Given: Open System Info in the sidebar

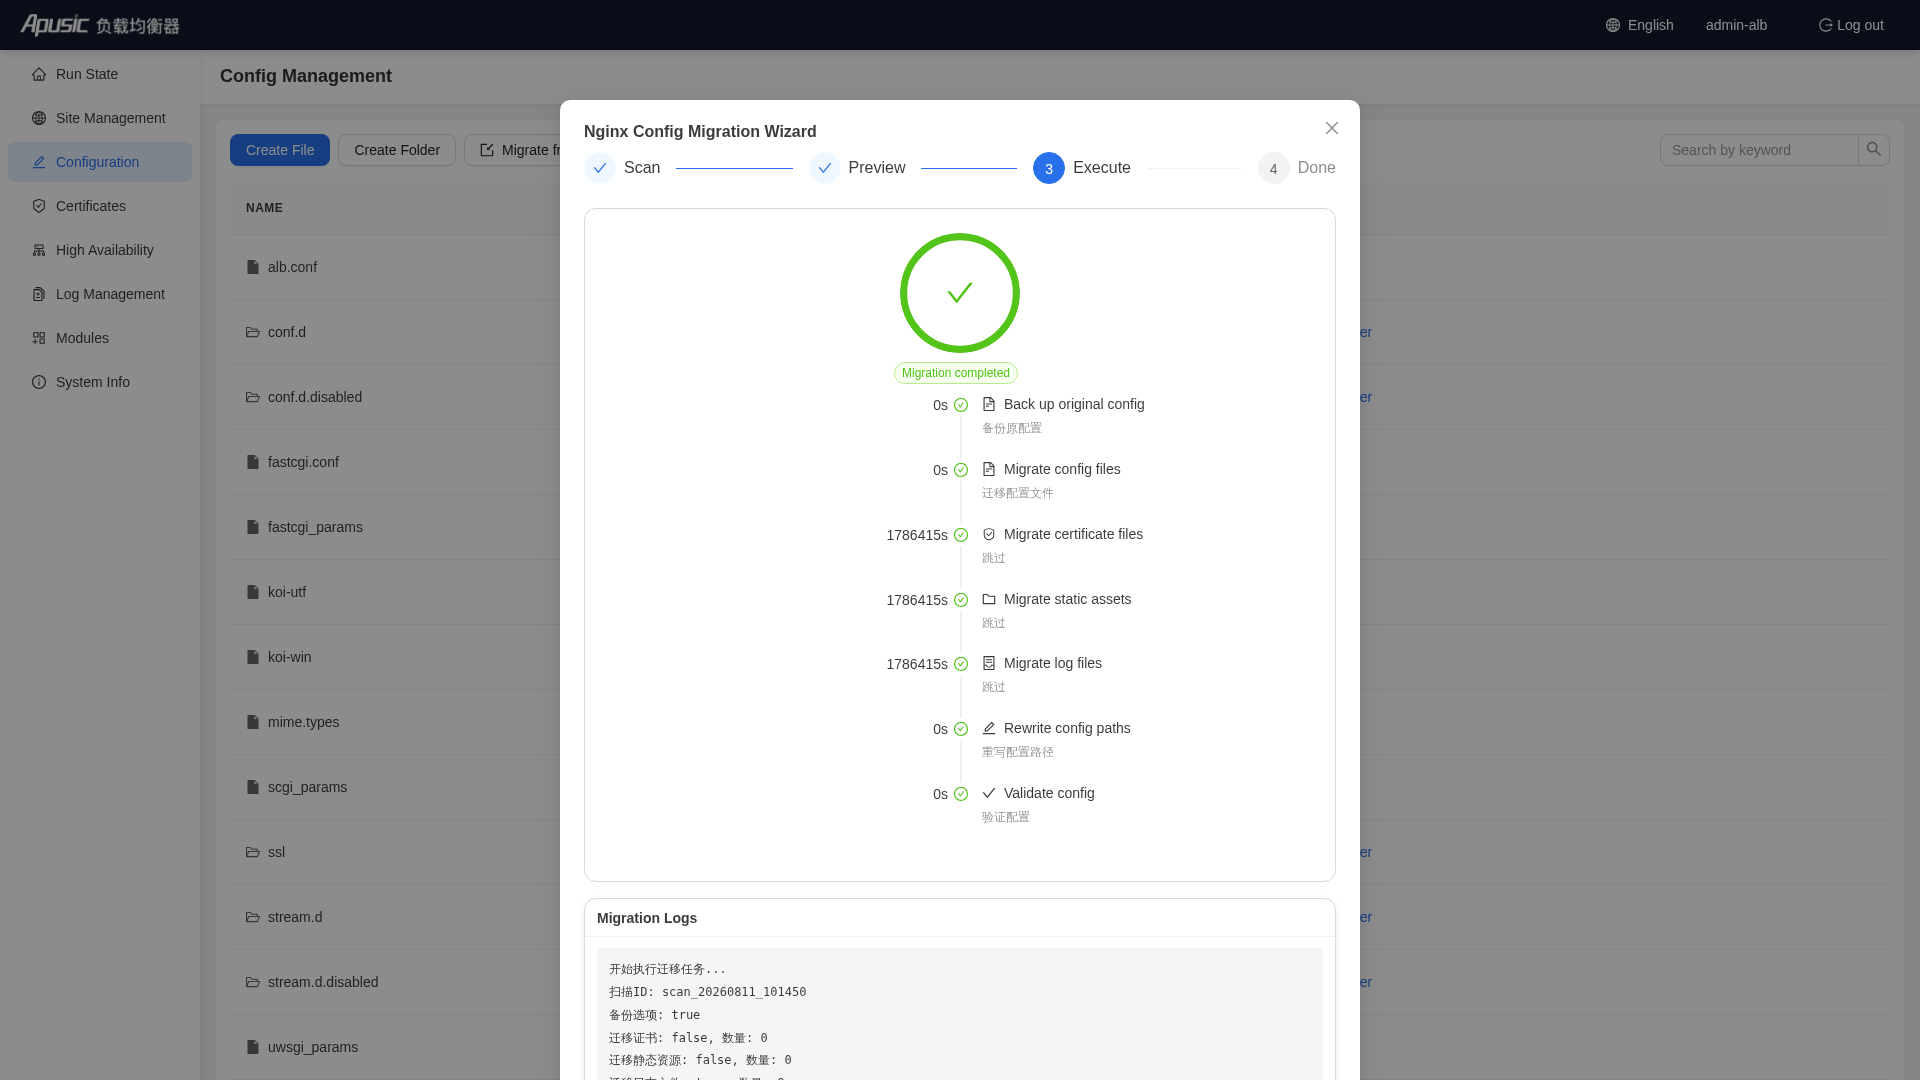Looking at the screenshot, I should (x=100, y=382).
